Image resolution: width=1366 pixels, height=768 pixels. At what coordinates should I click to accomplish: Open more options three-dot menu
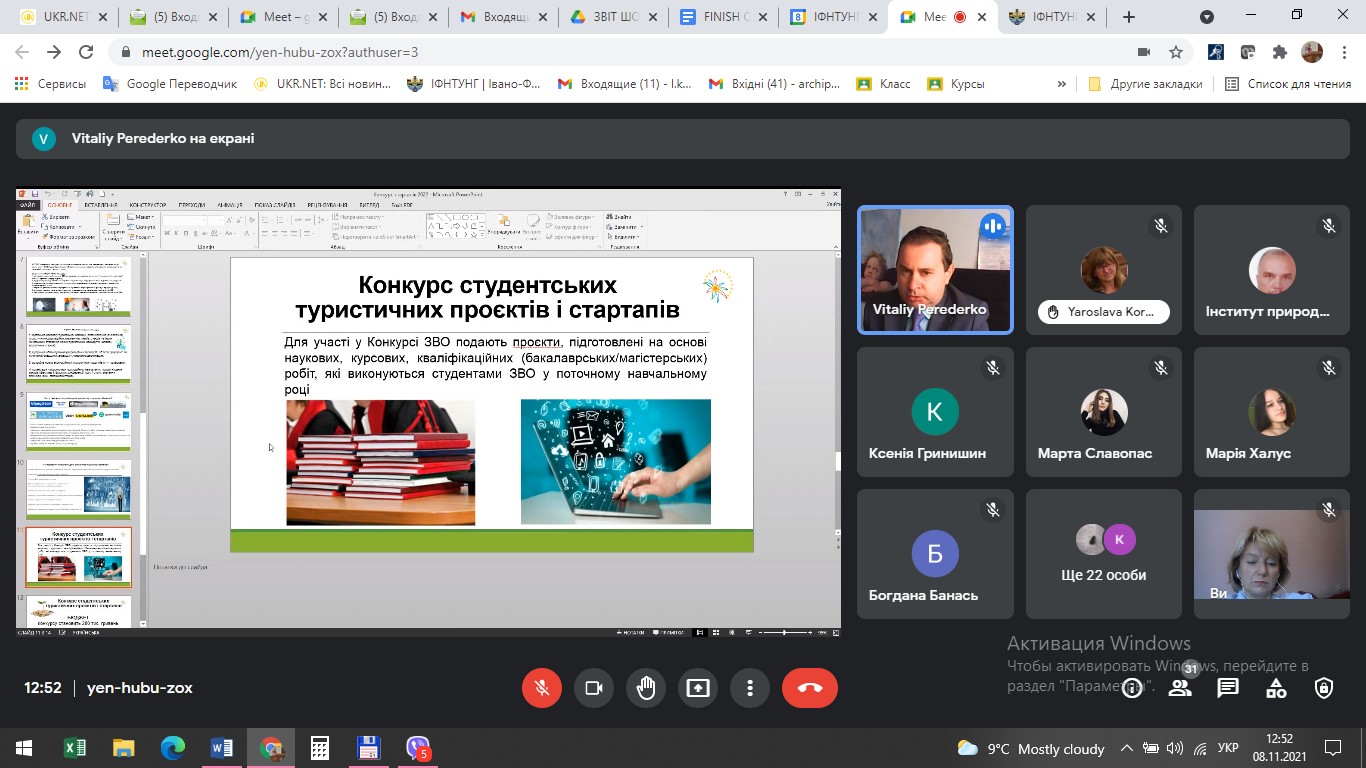(750, 688)
